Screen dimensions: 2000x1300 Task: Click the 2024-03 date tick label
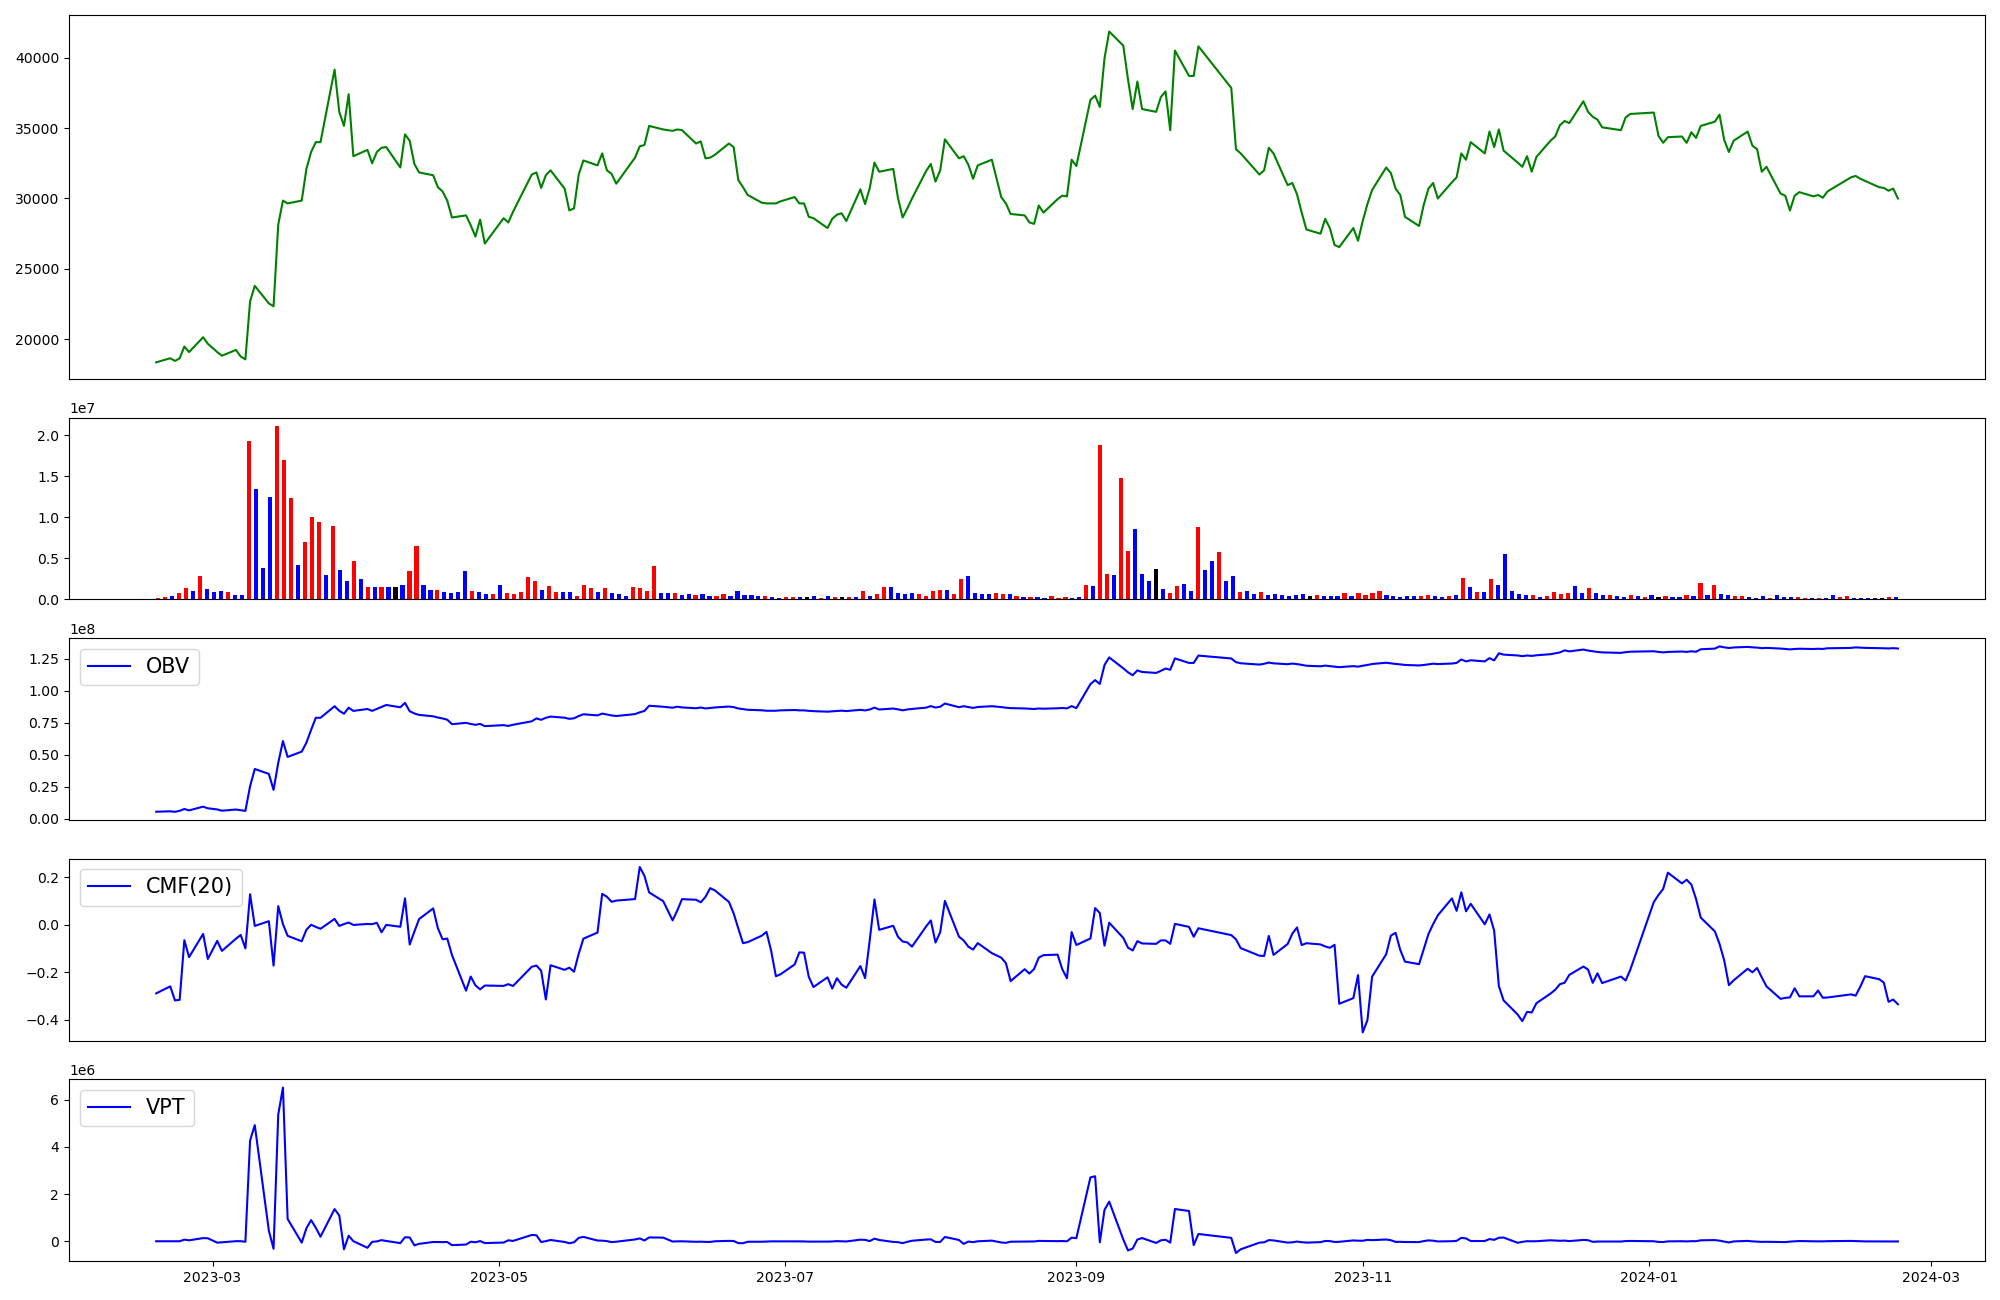coord(1931,1277)
